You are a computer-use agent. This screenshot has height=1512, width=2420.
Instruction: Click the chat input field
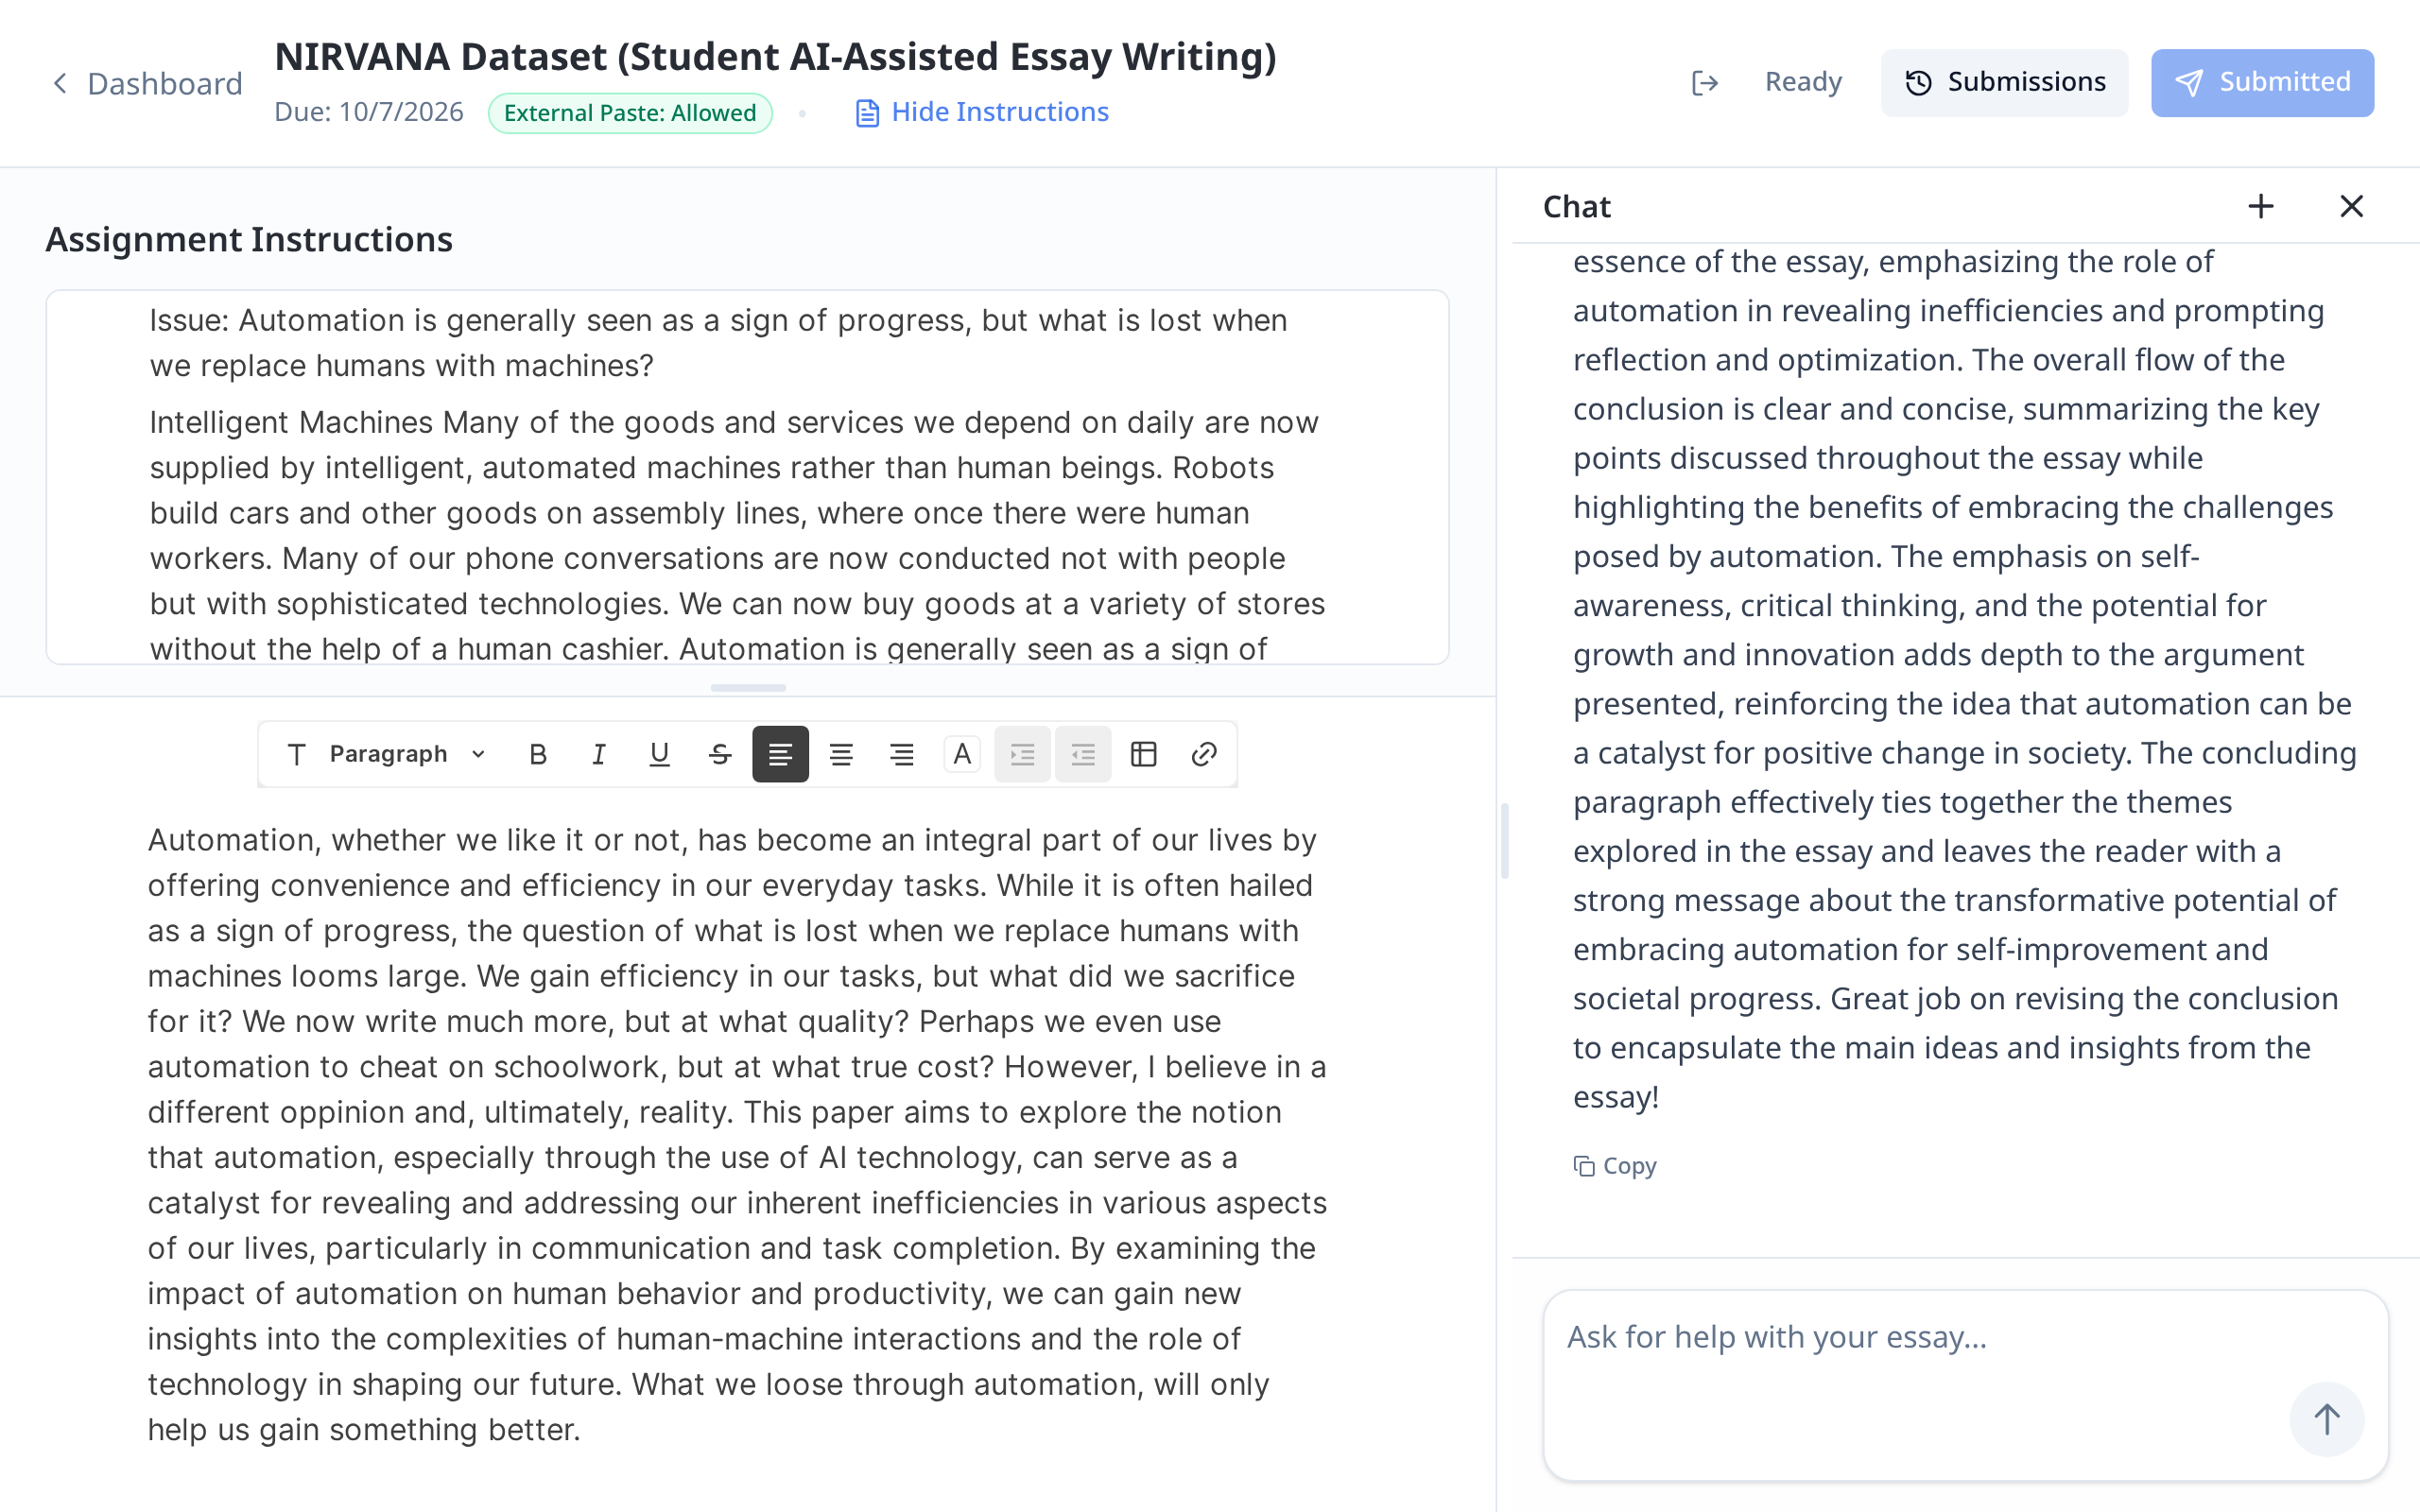tap(1965, 1385)
